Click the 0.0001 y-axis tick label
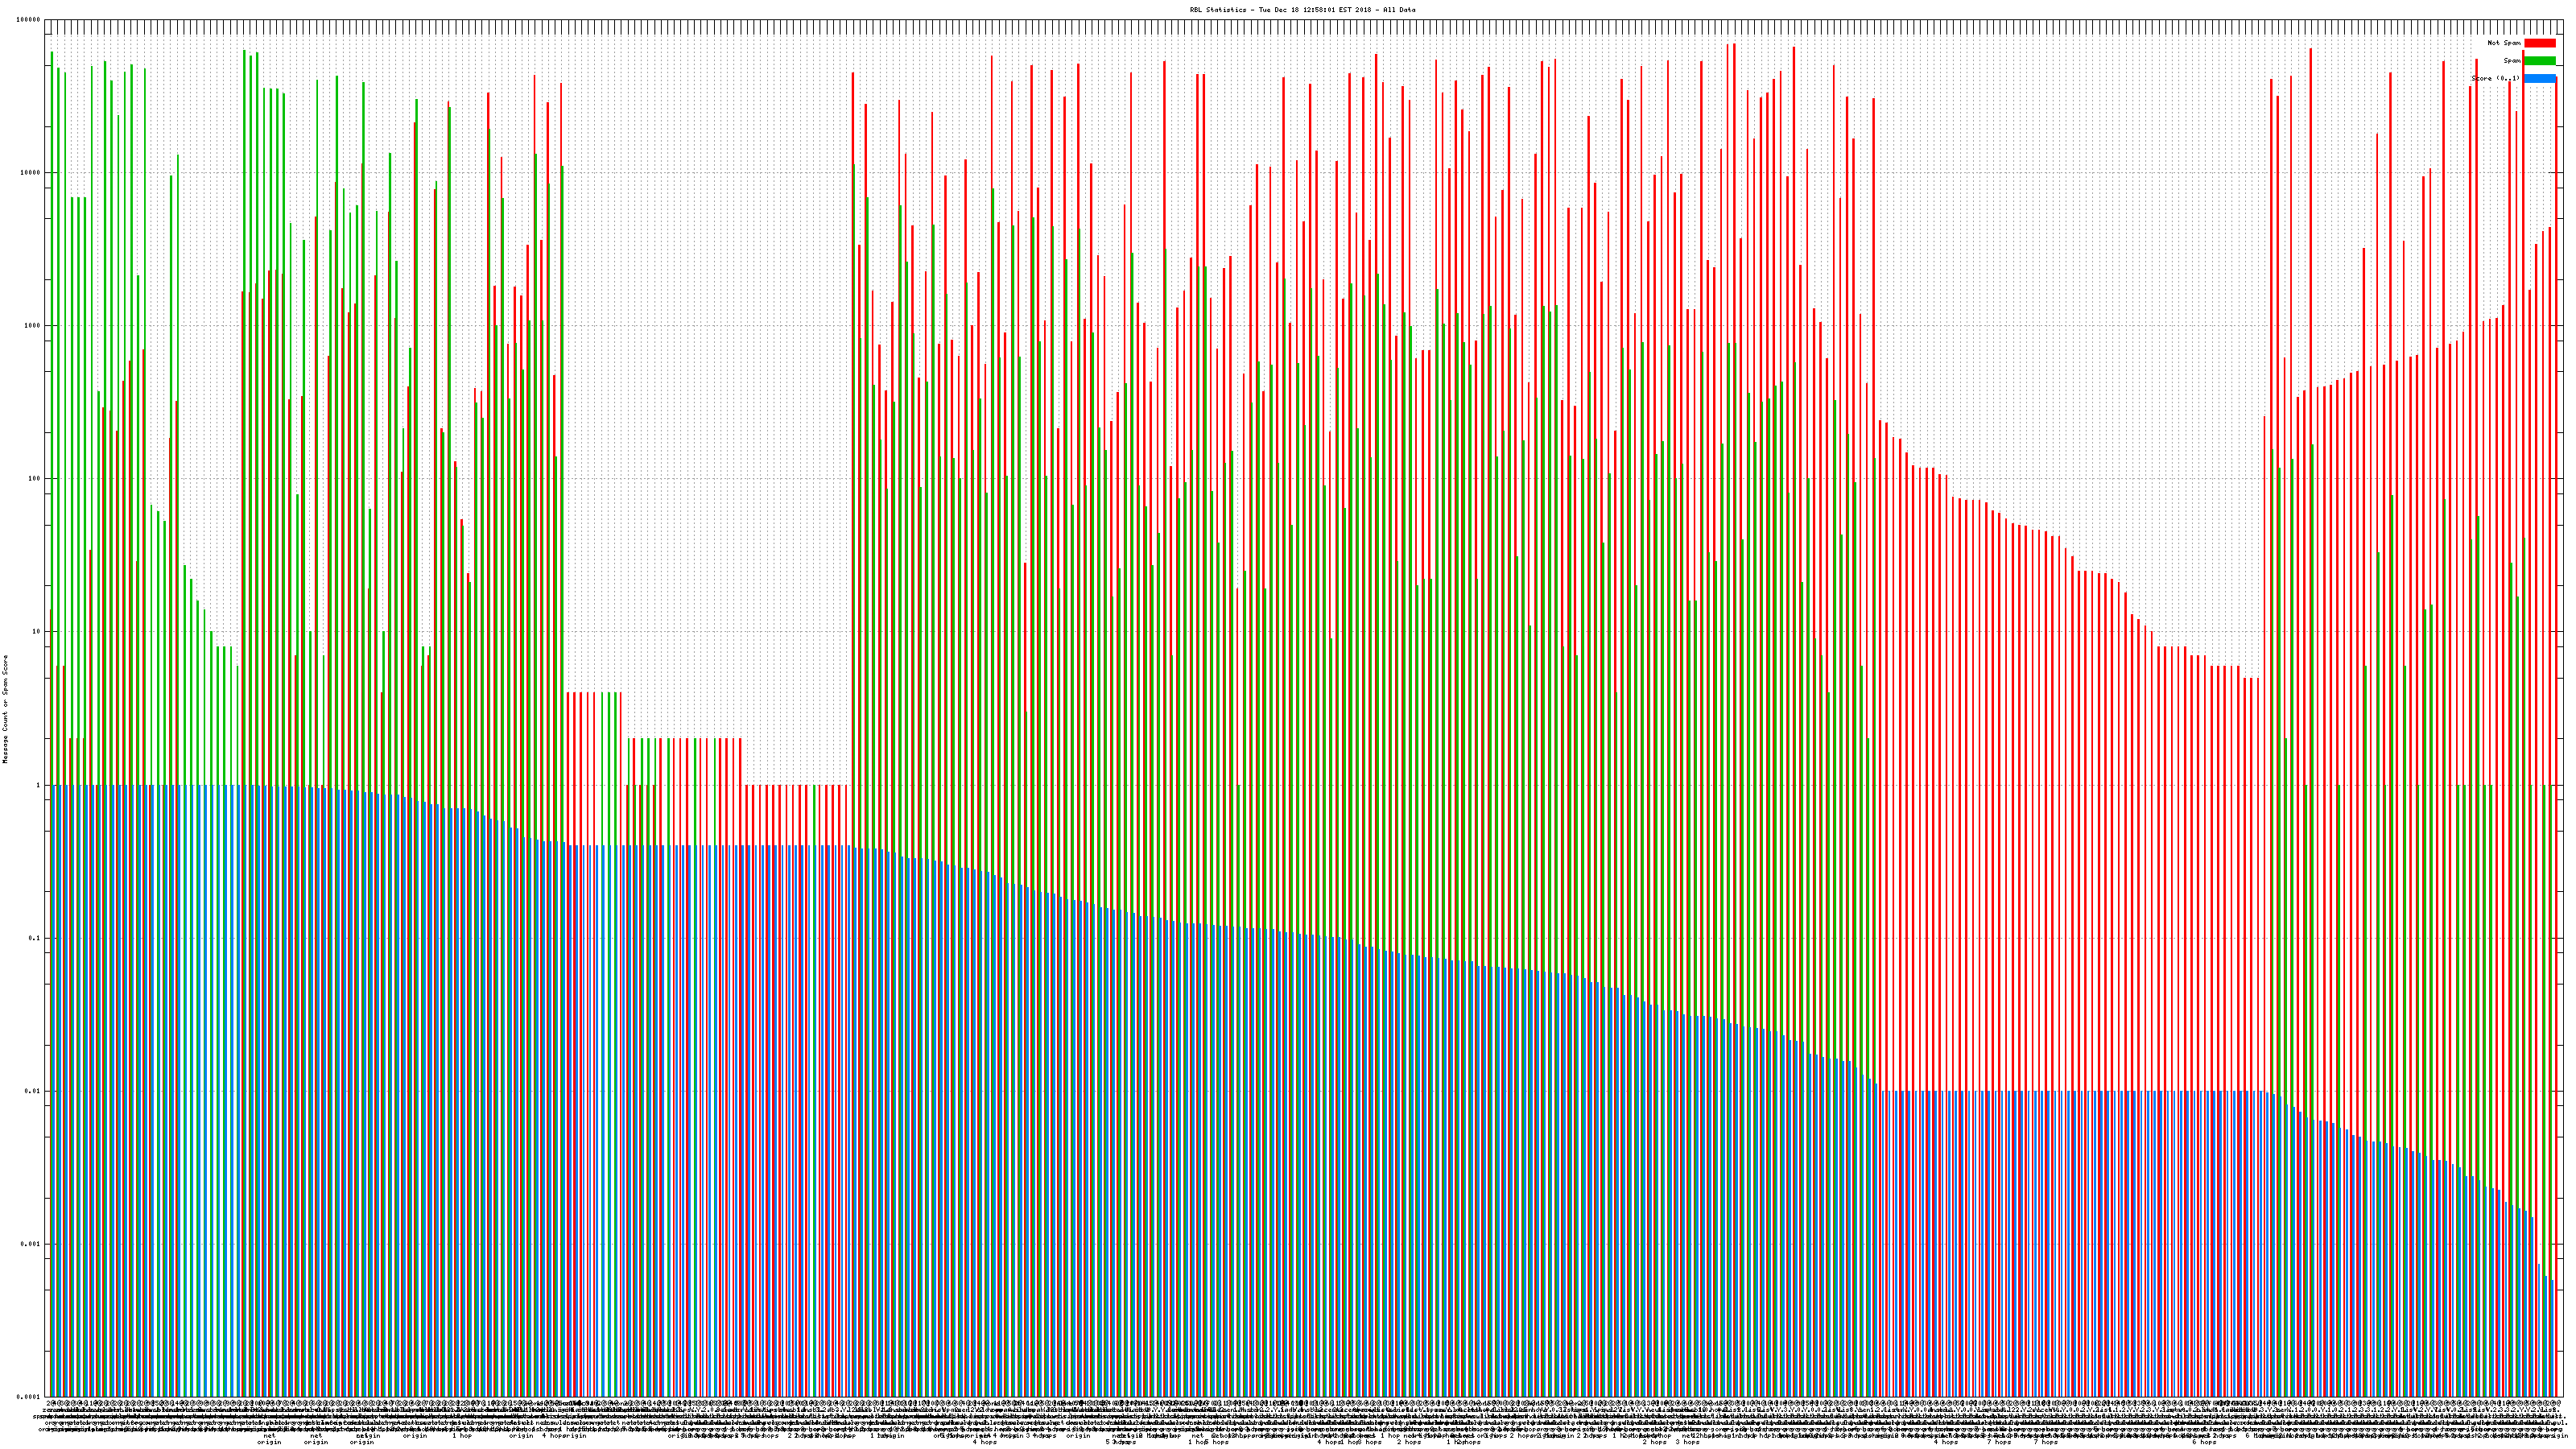This screenshot has width=2576, height=1449. point(29,1397)
